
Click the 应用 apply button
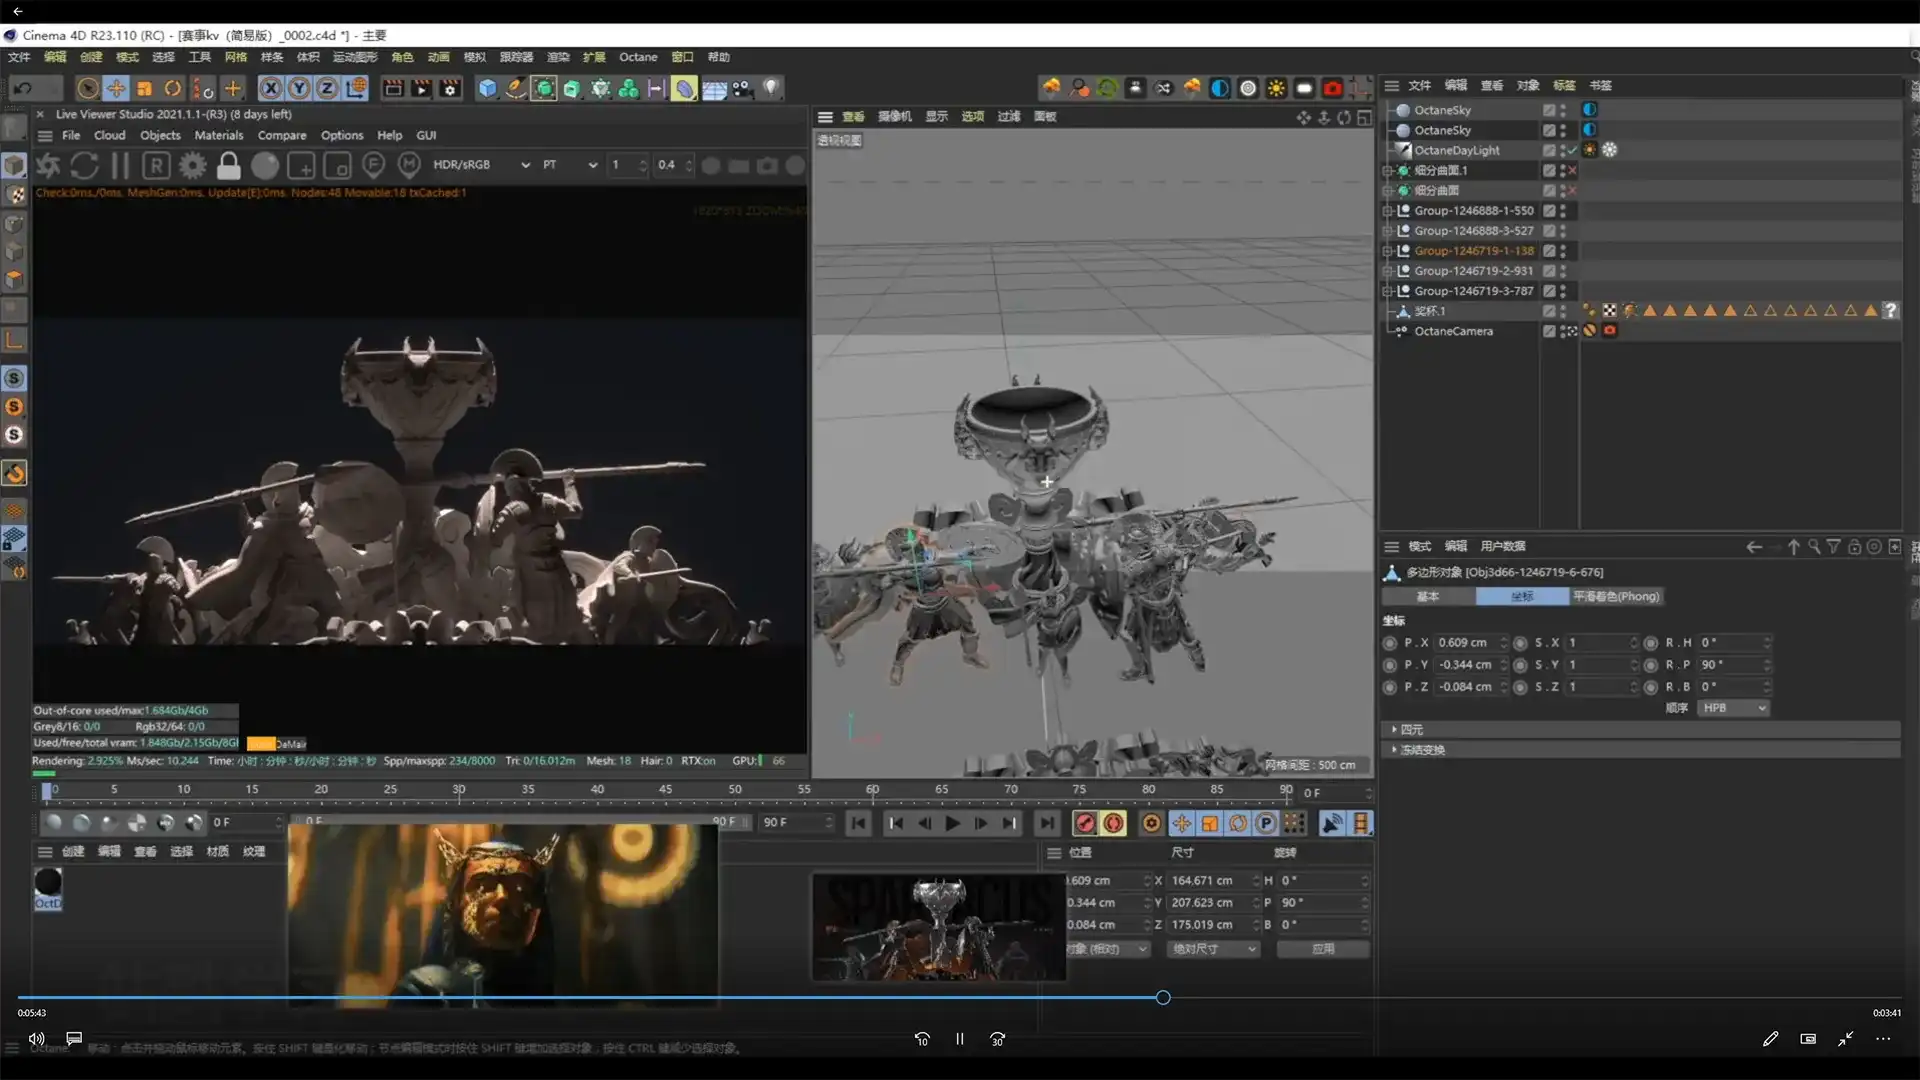pos(1322,949)
